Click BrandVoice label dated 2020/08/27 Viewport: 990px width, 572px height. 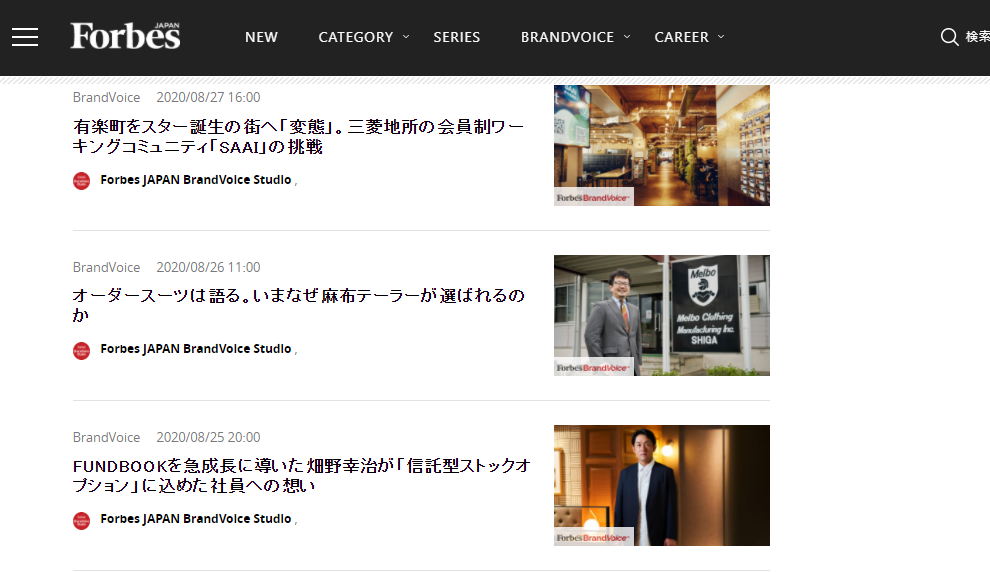click(x=106, y=97)
